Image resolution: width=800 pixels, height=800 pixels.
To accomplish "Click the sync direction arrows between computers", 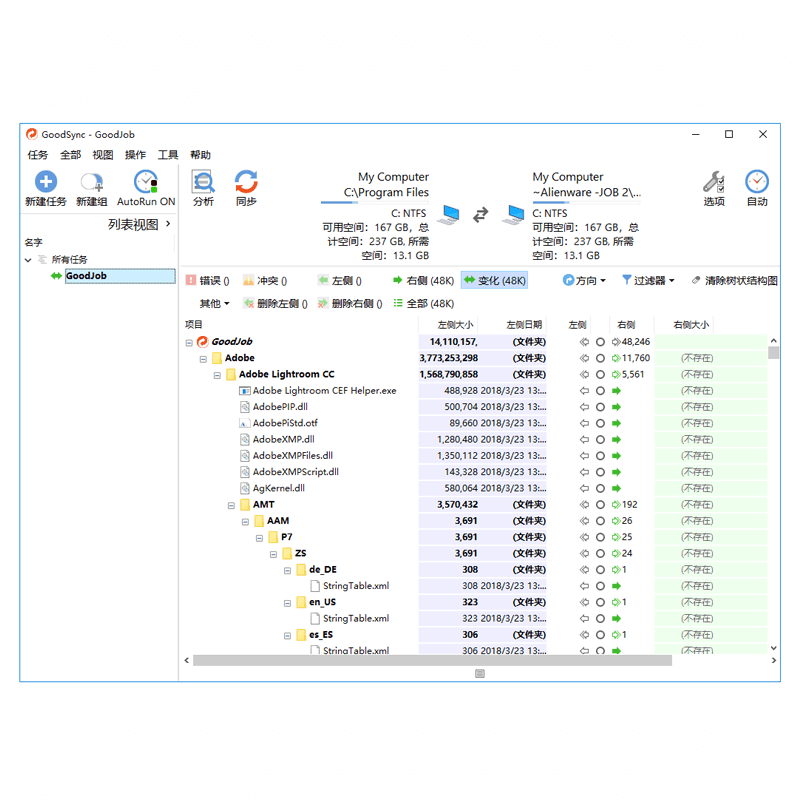I will pos(481,214).
